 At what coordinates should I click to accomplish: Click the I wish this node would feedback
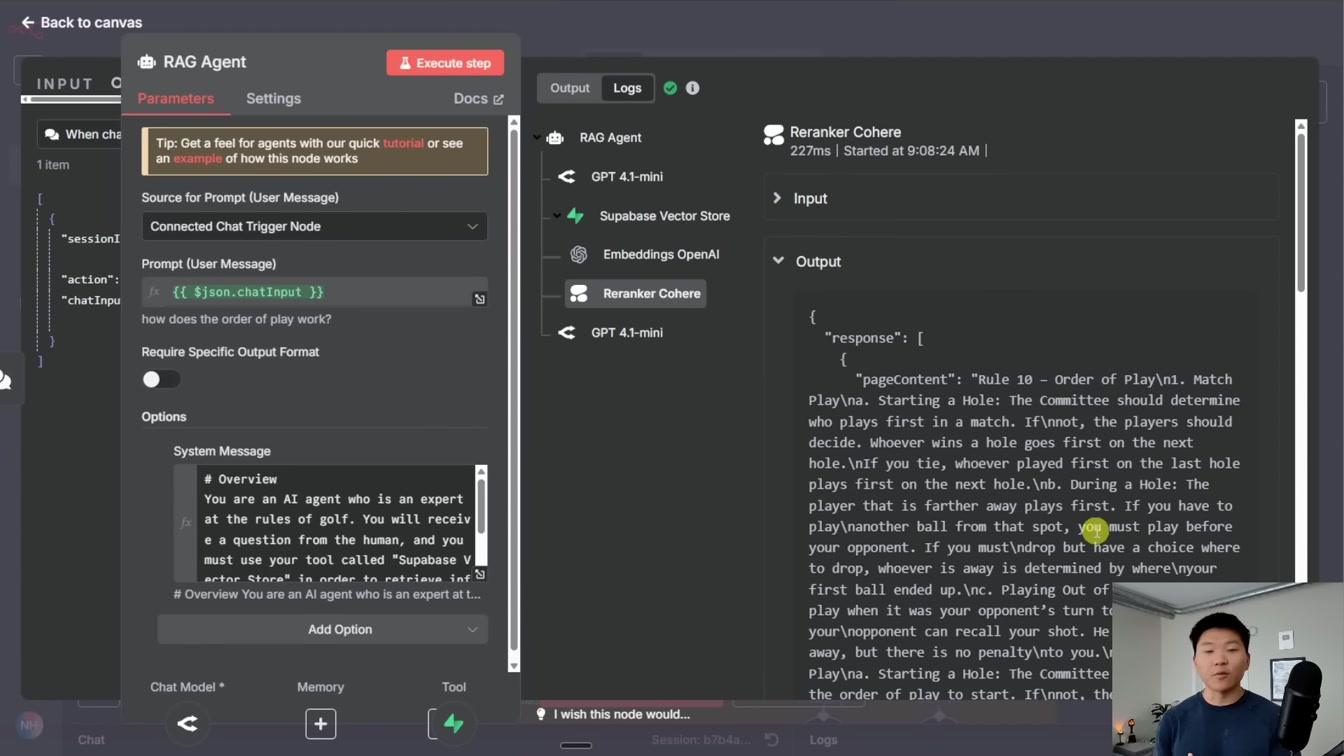(x=622, y=714)
